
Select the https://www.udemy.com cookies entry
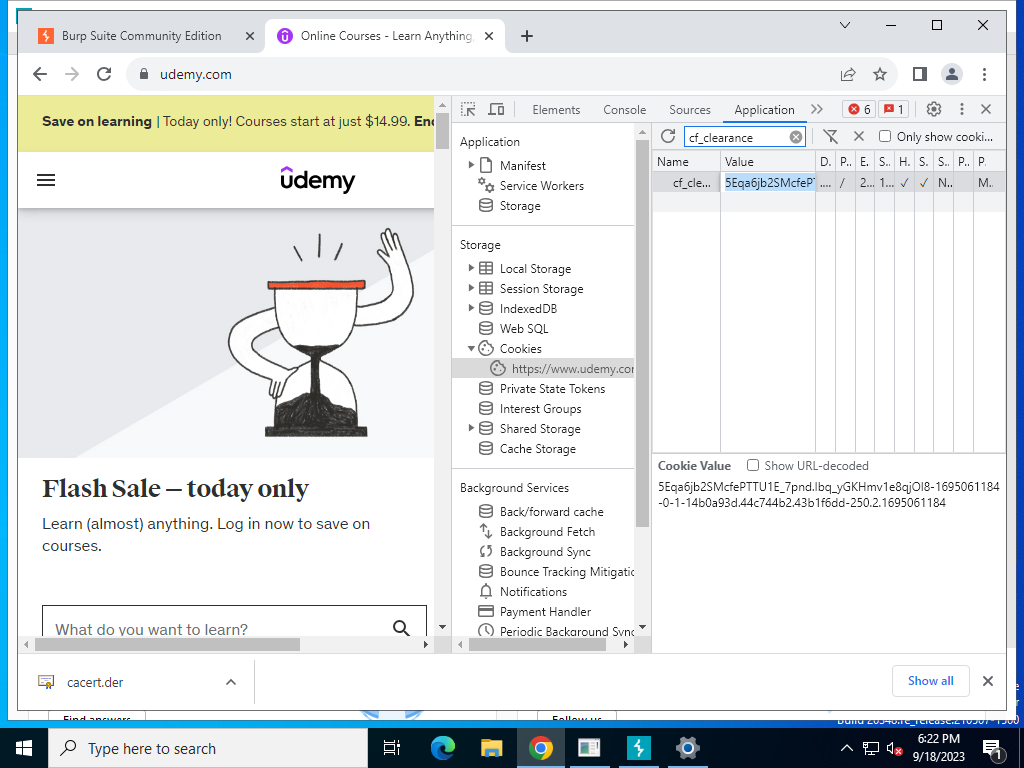(571, 369)
